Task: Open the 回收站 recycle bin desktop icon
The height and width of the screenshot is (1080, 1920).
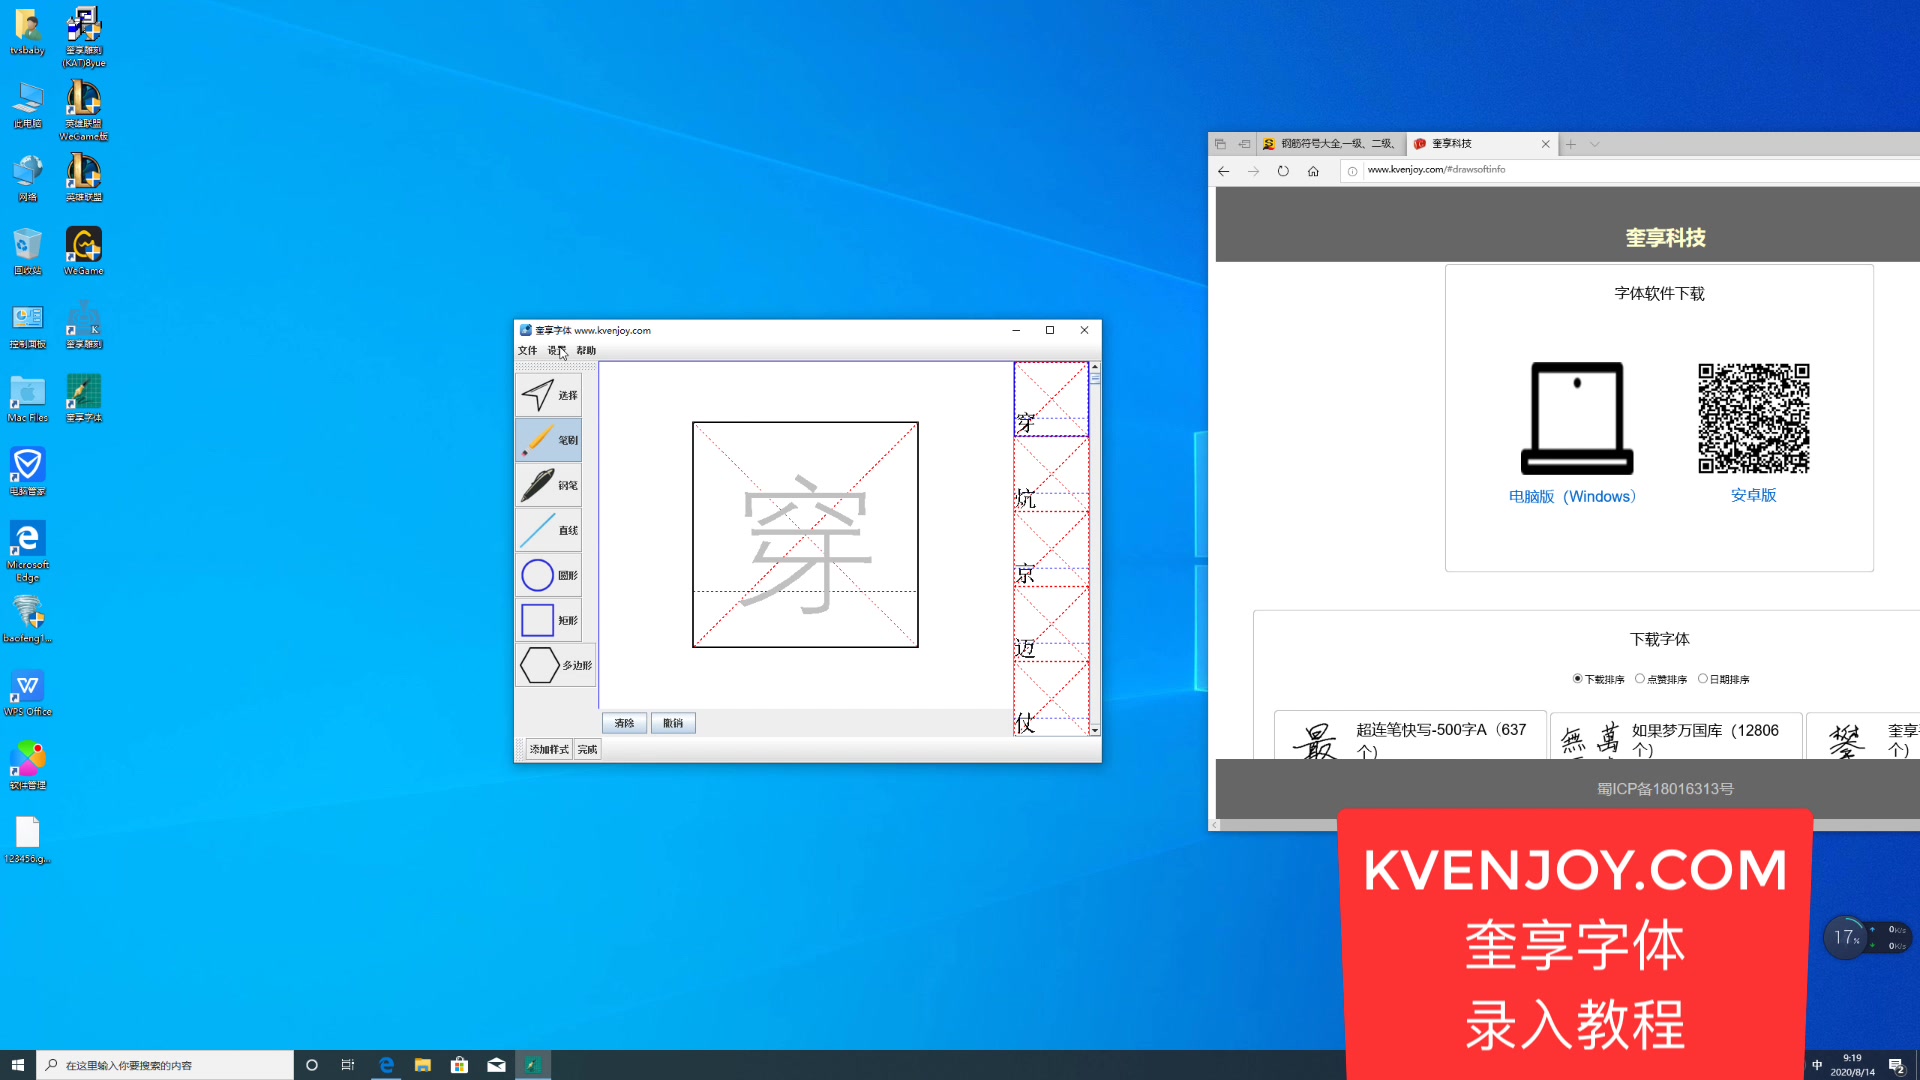Action: (28, 251)
